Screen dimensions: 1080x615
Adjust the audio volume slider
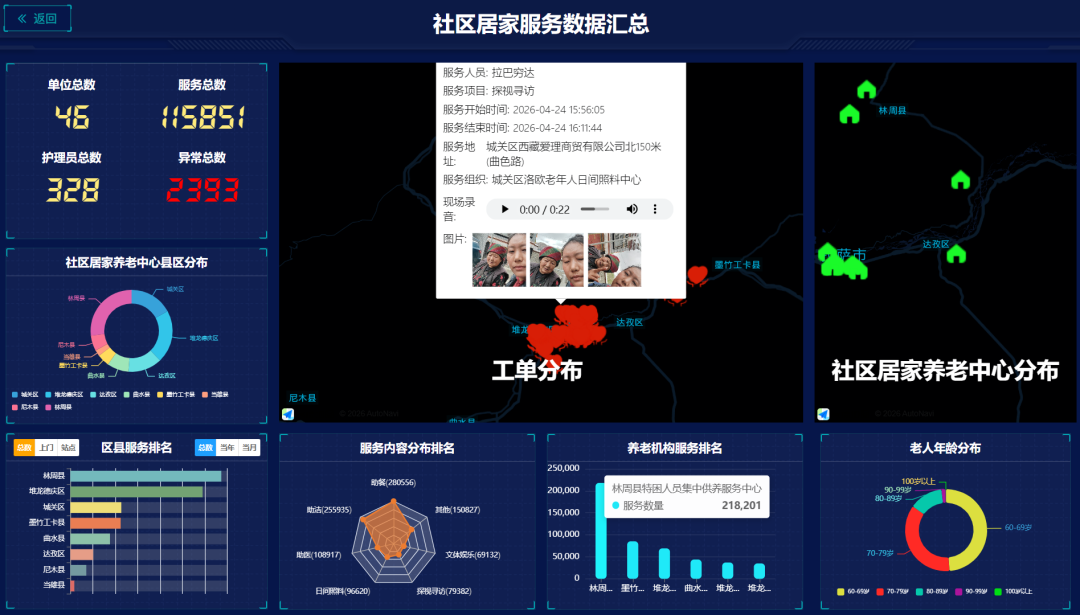[x=595, y=209]
